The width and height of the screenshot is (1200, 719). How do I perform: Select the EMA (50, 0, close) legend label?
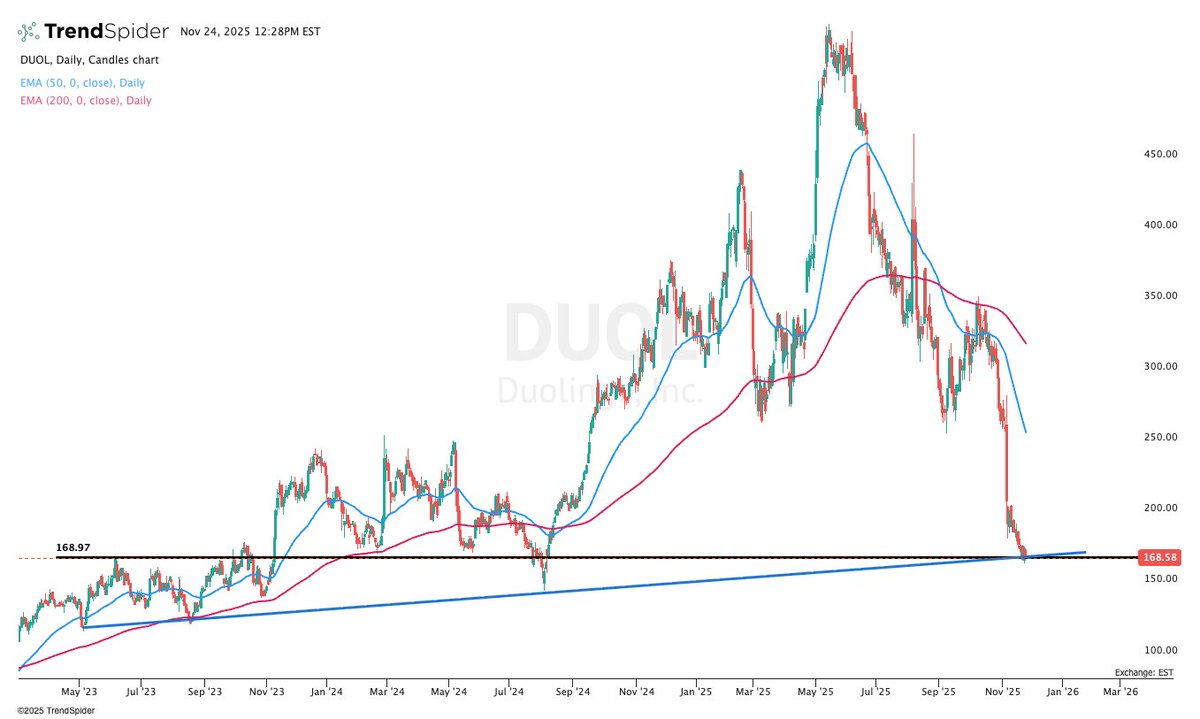pos(81,82)
